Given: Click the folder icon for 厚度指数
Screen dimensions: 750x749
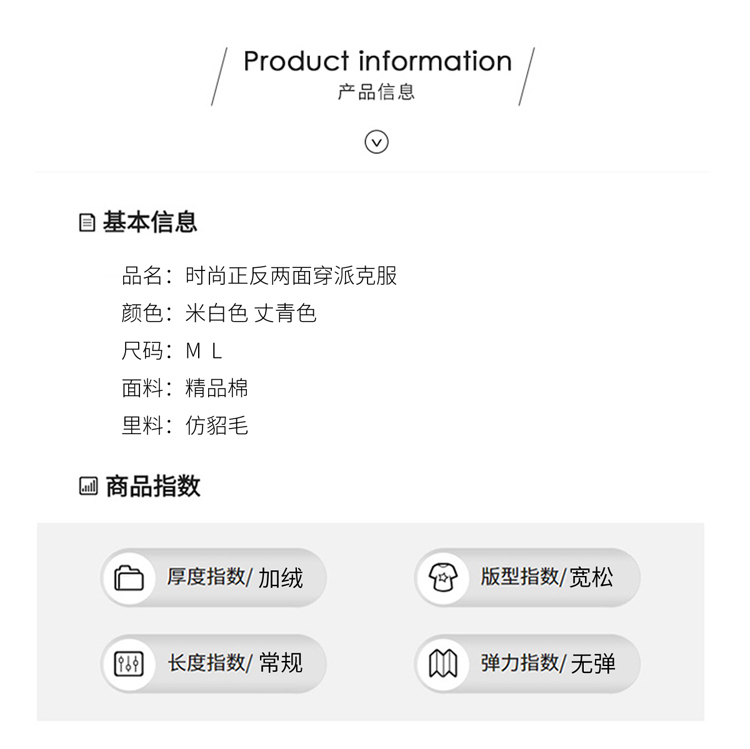Looking at the screenshot, I should click(x=129, y=578).
